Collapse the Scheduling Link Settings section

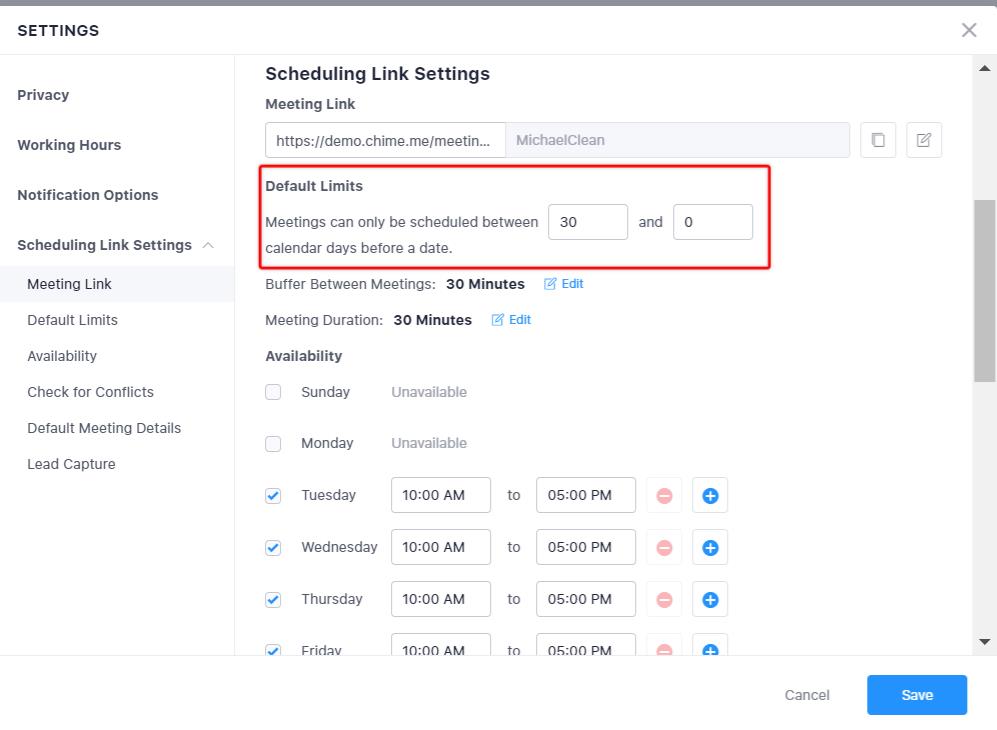coord(208,245)
